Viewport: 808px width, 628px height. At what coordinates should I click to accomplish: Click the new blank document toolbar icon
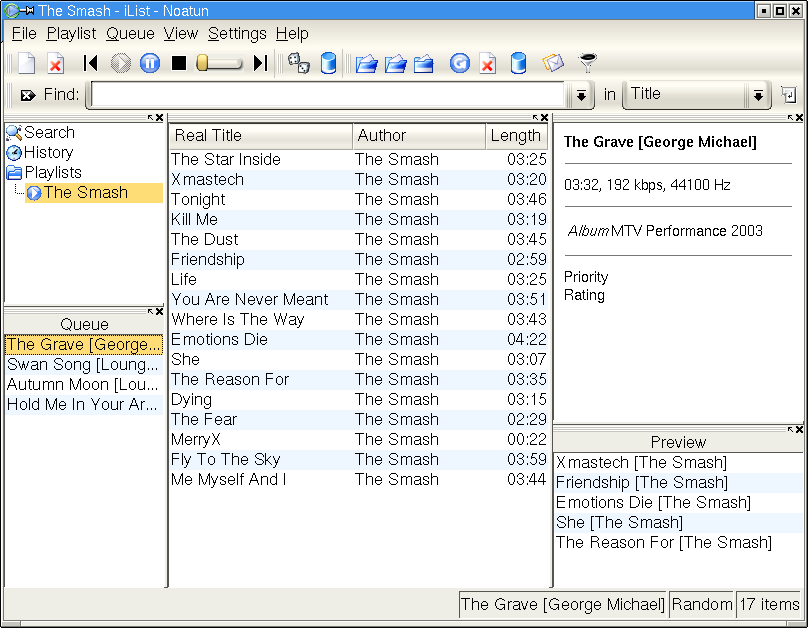26,63
